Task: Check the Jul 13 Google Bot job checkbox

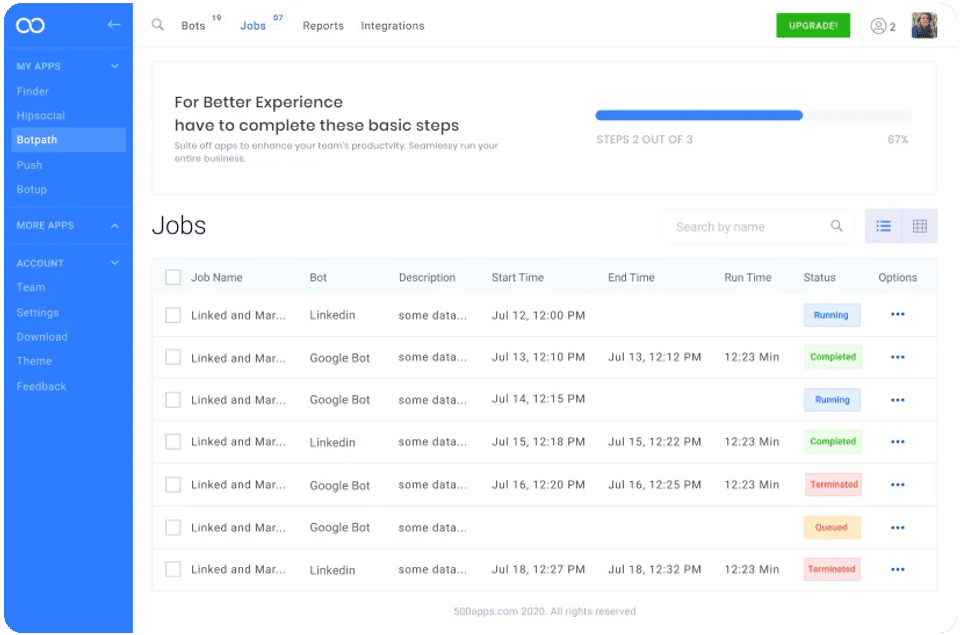Action: tap(173, 357)
